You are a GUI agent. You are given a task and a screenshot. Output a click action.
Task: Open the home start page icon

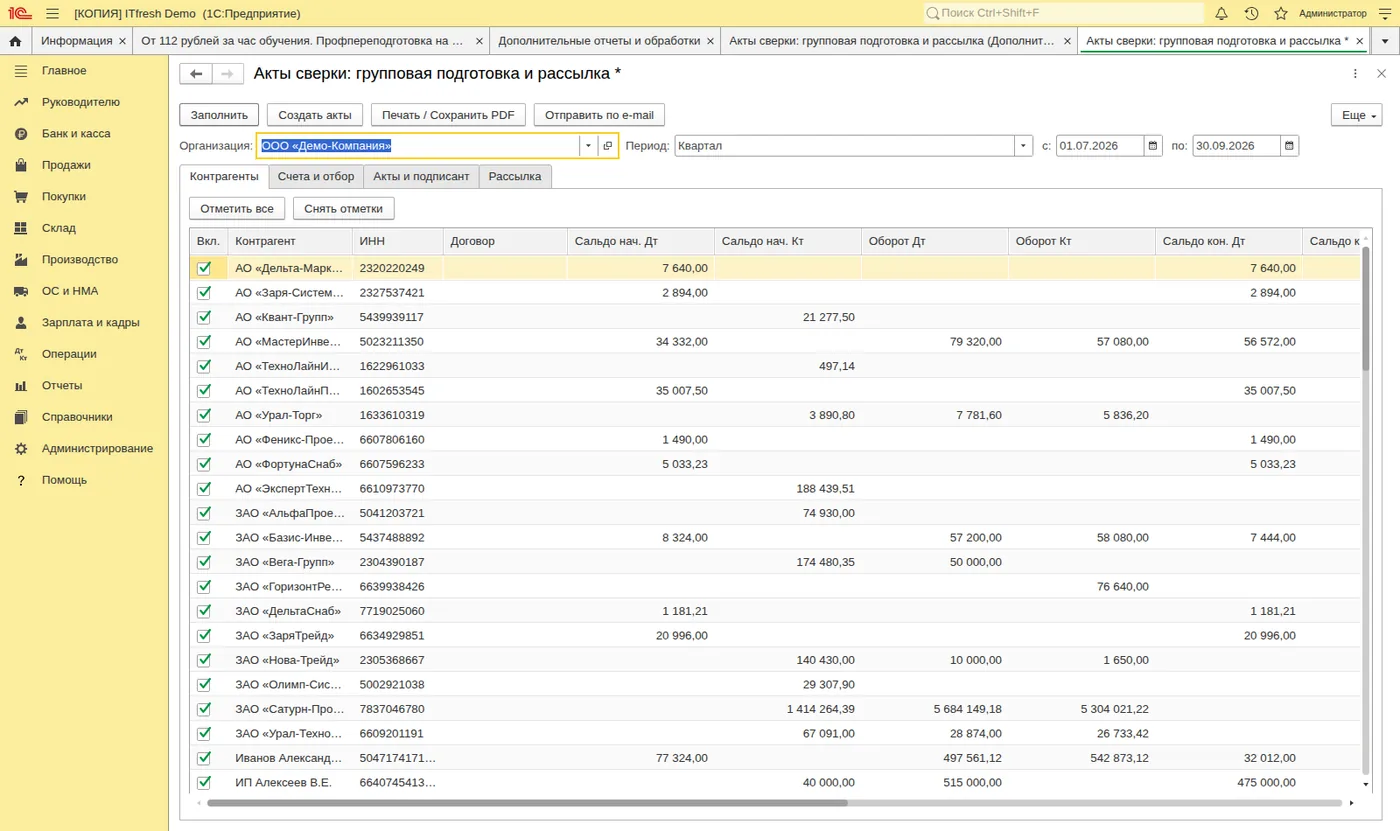point(15,41)
